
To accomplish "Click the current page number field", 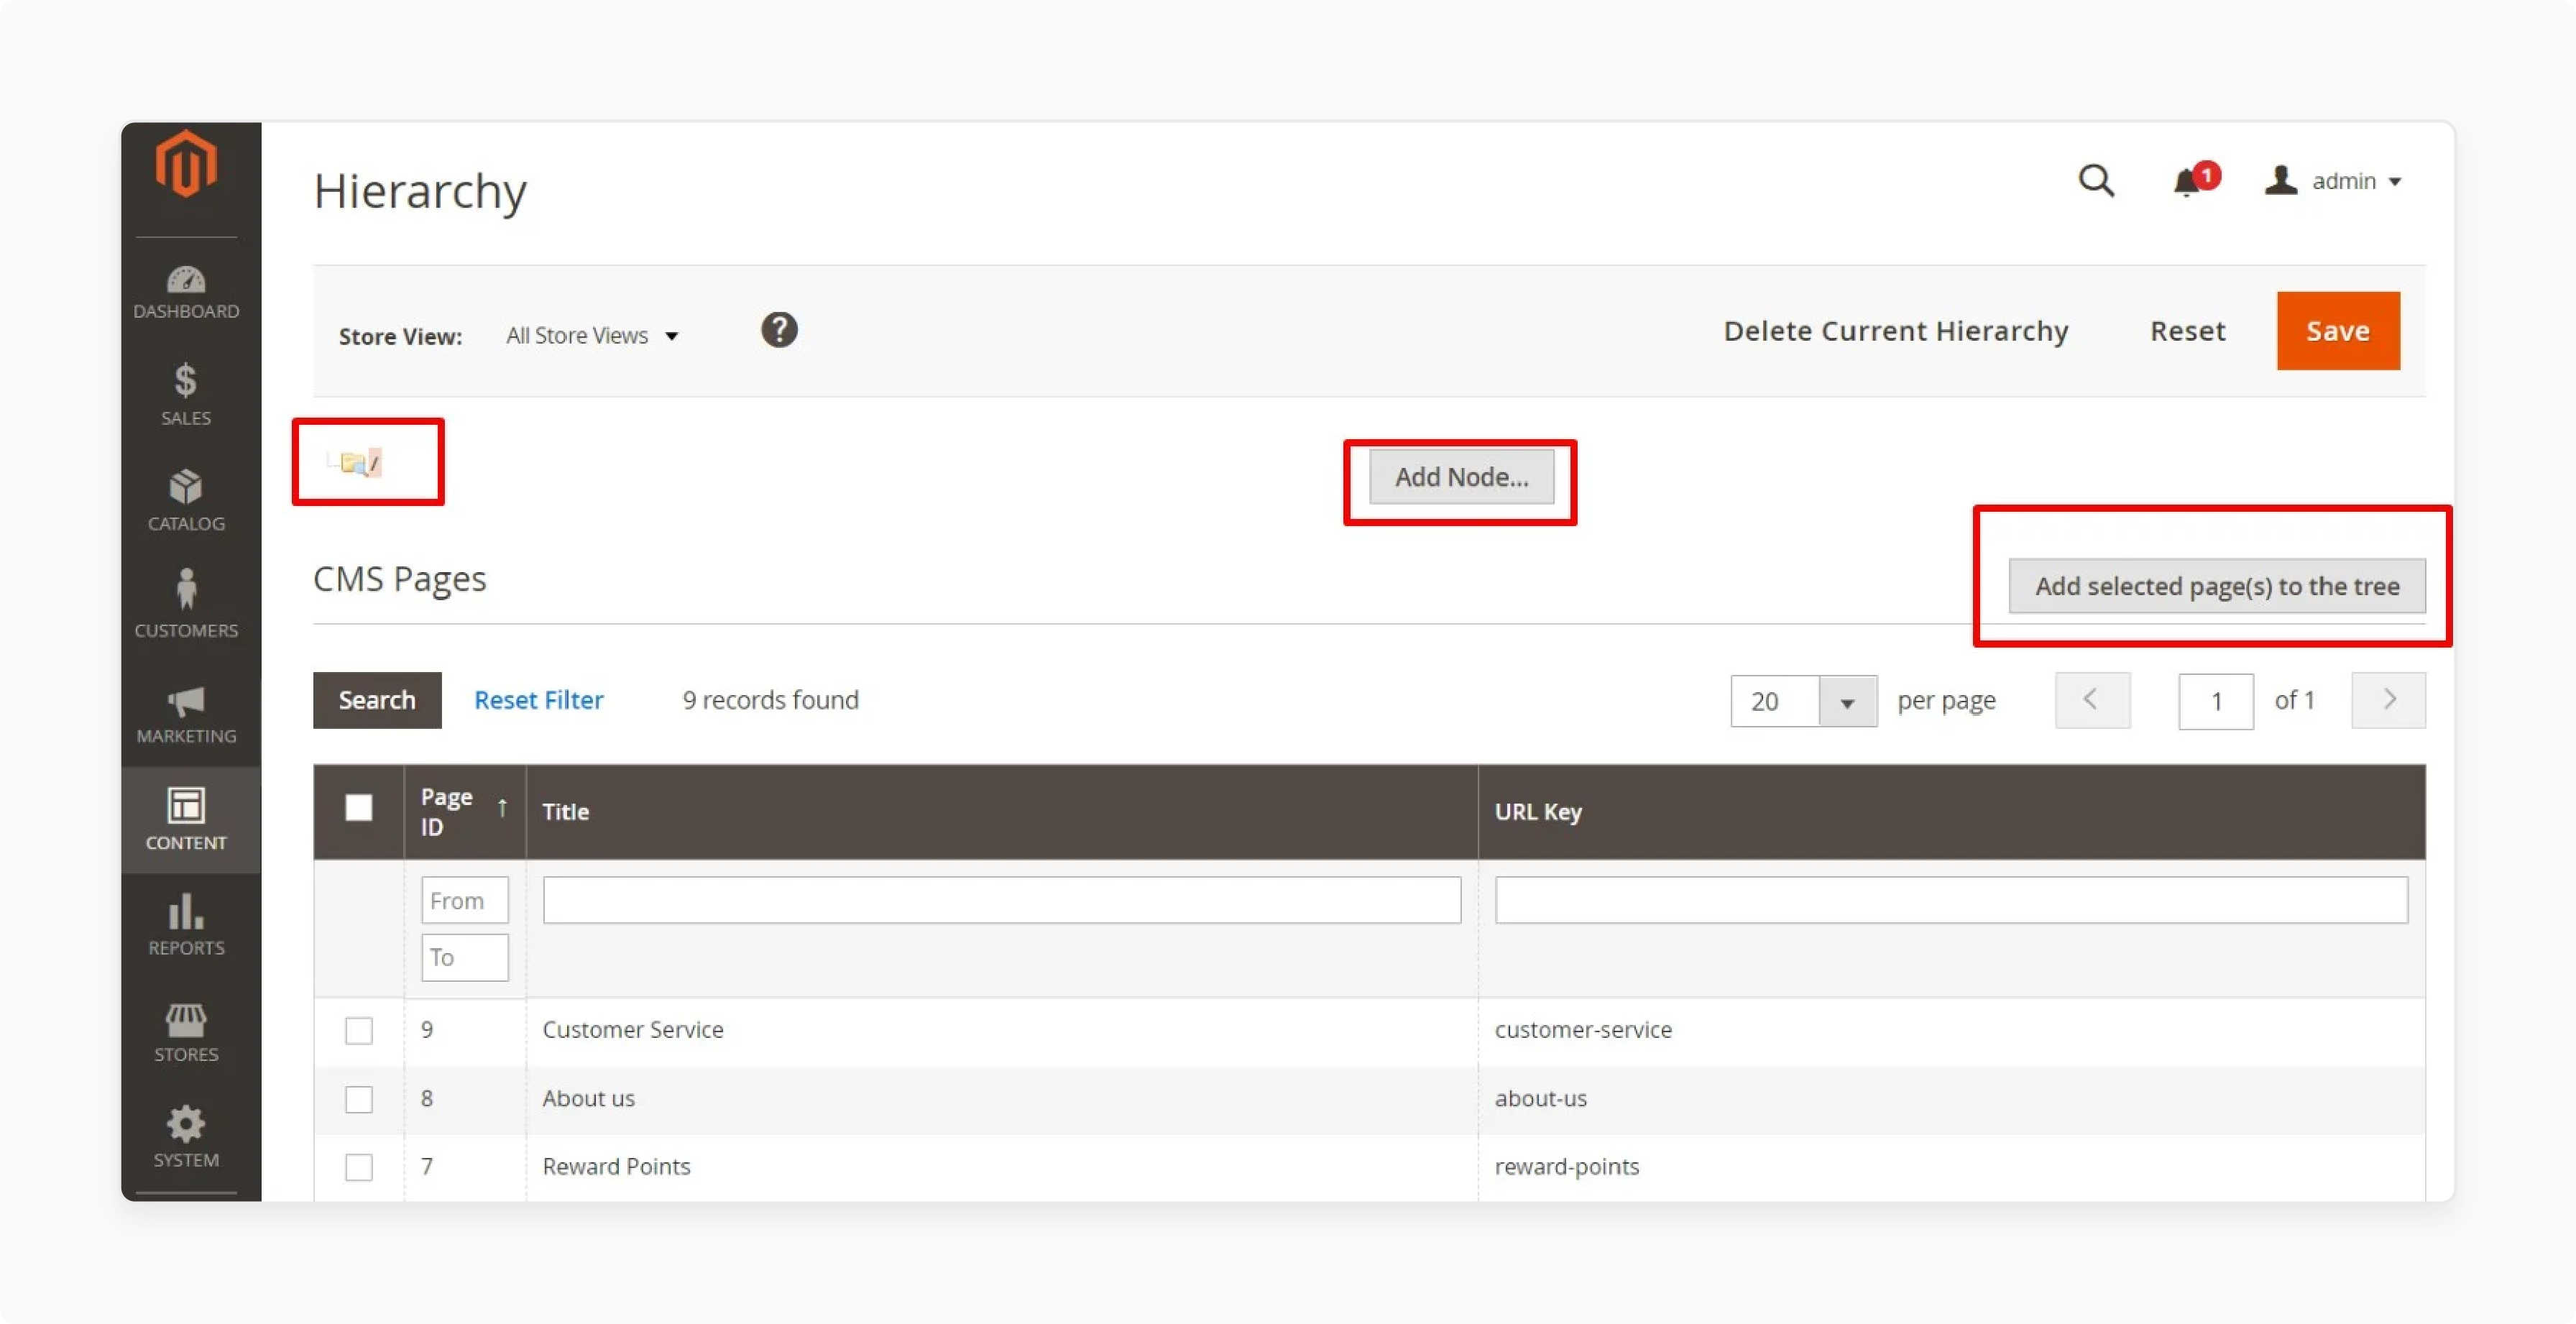I will [x=2215, y=701].
